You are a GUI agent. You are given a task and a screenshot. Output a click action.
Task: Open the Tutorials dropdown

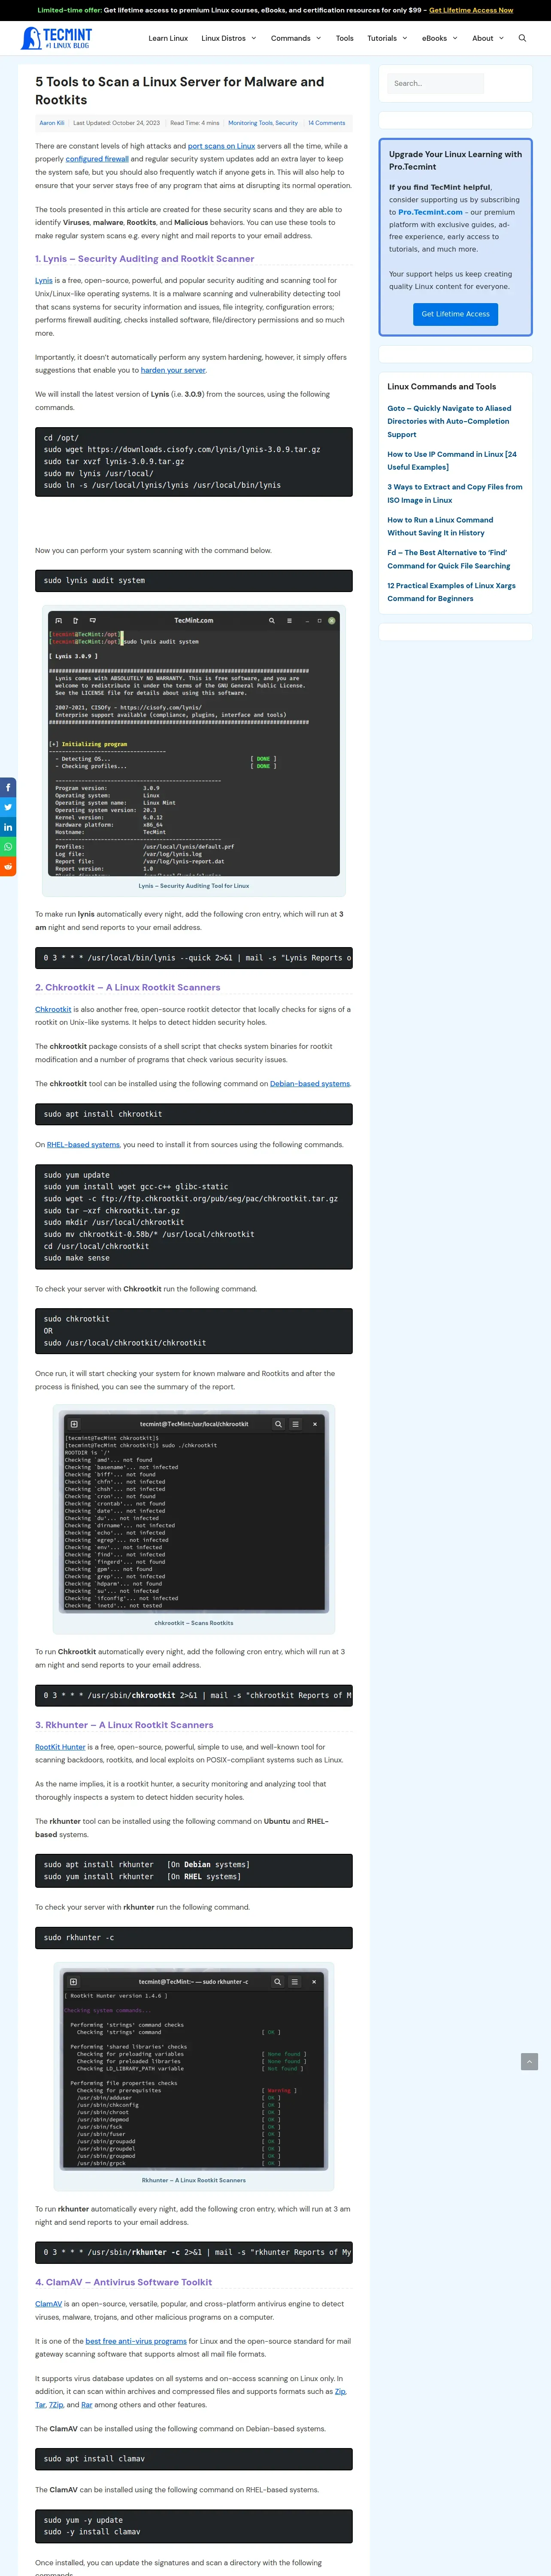click(x=387, y=38)
